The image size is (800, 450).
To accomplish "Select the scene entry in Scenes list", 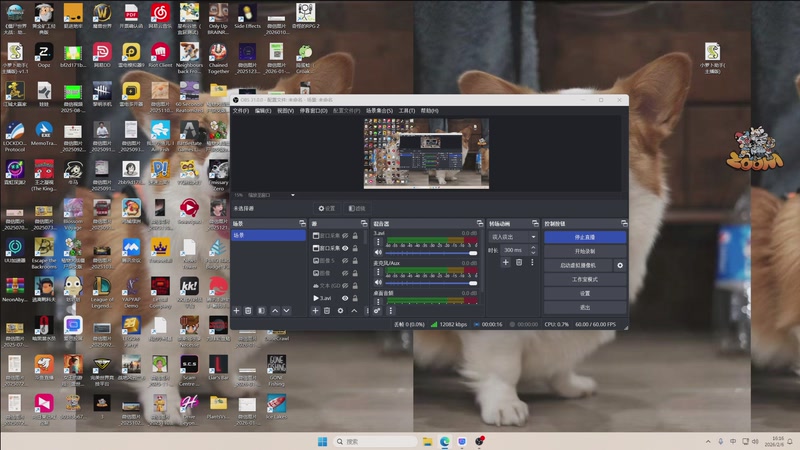I will point(268,235).
